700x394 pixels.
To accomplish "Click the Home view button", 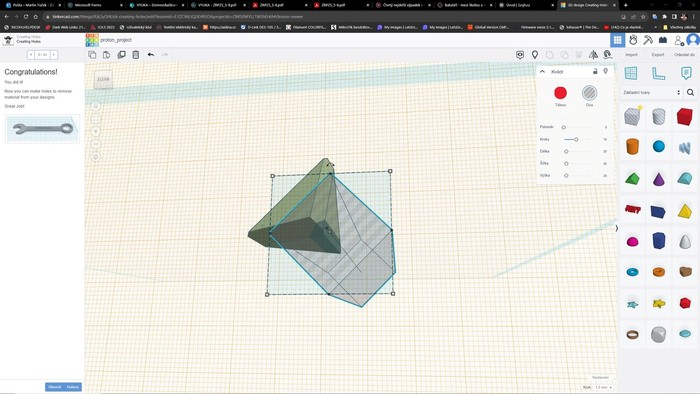I will (96, 106).
